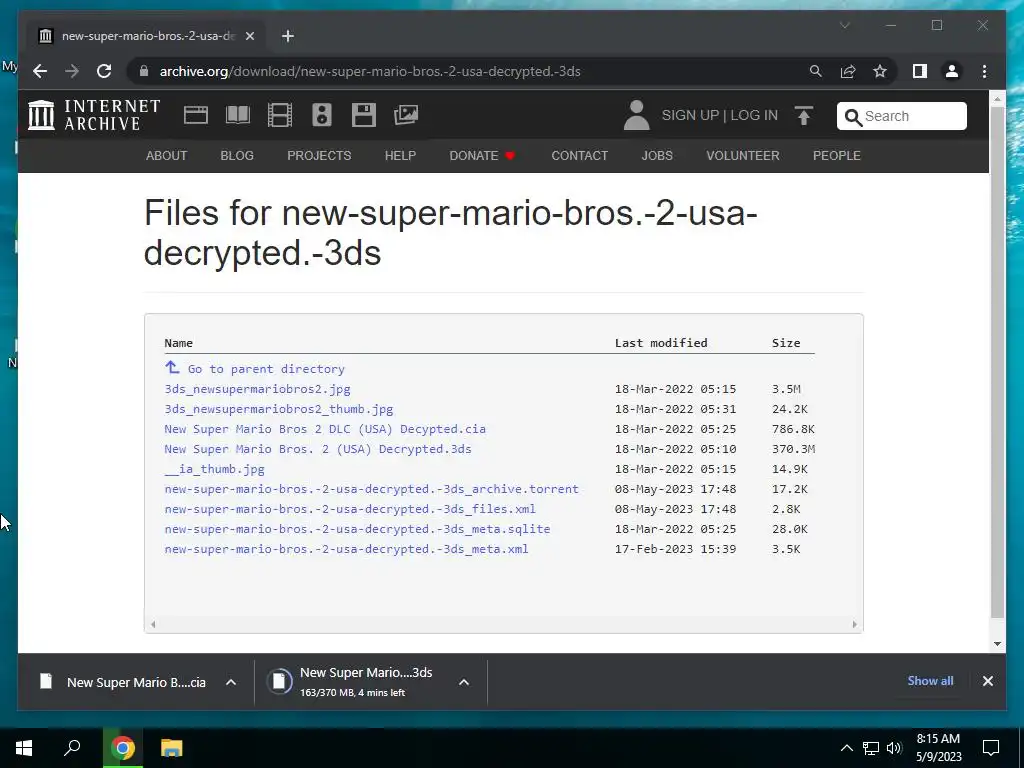This screenshot has height=768, width=1024.
Task: Go back with Chrome's back arrow
Action: 40,71
